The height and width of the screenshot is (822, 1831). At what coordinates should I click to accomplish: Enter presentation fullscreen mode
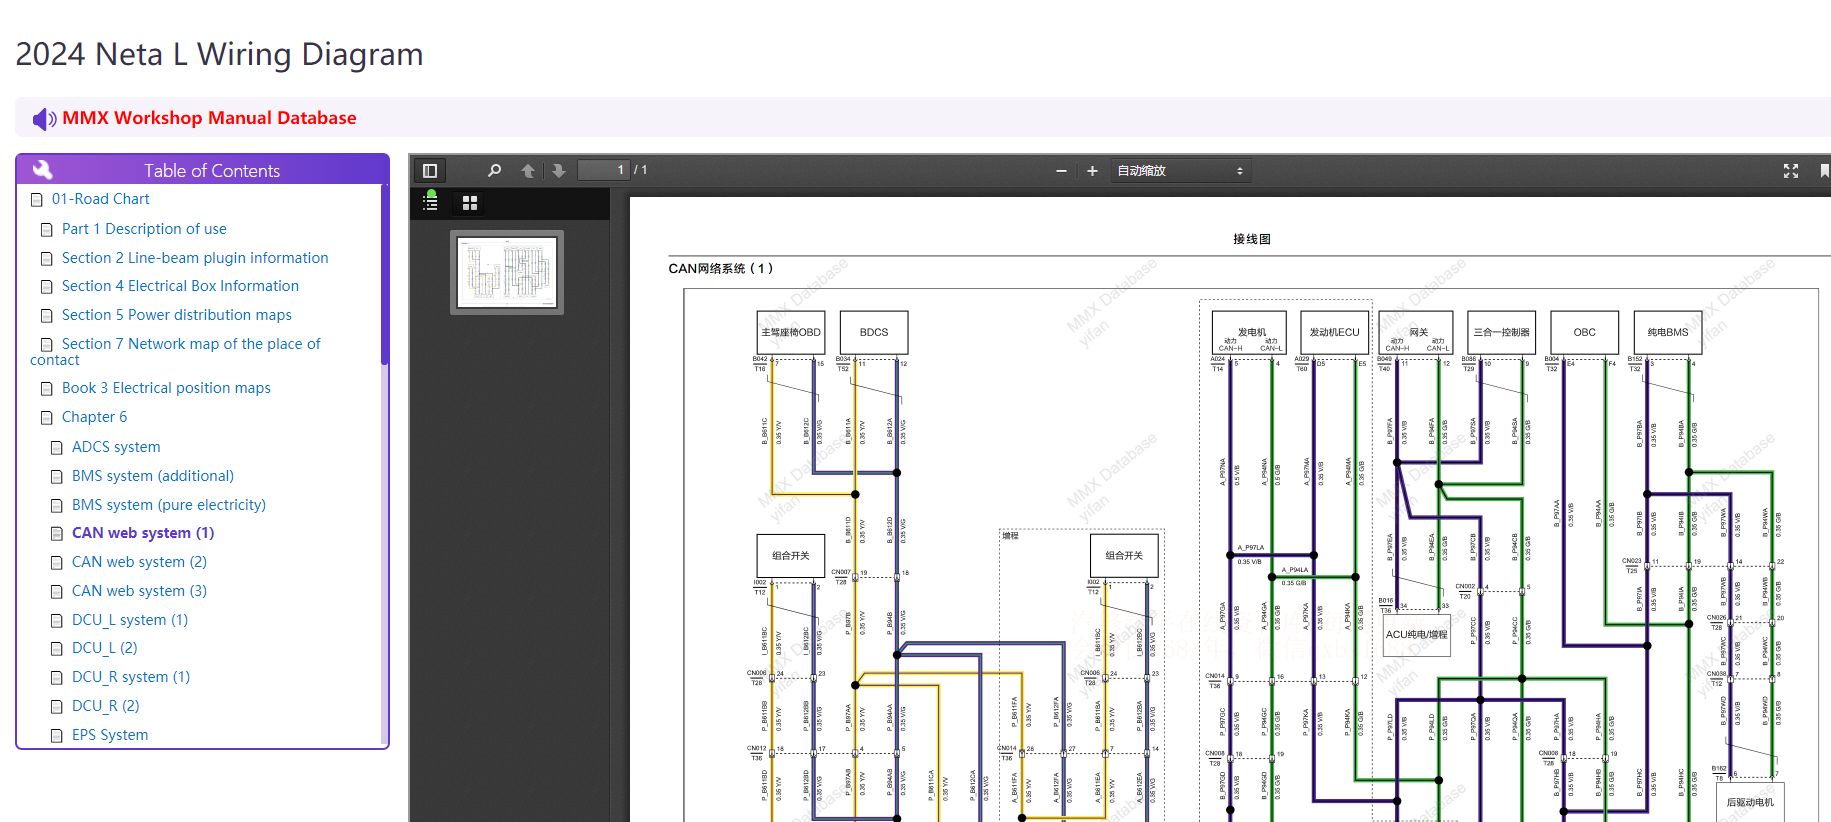click(1791, 171)
